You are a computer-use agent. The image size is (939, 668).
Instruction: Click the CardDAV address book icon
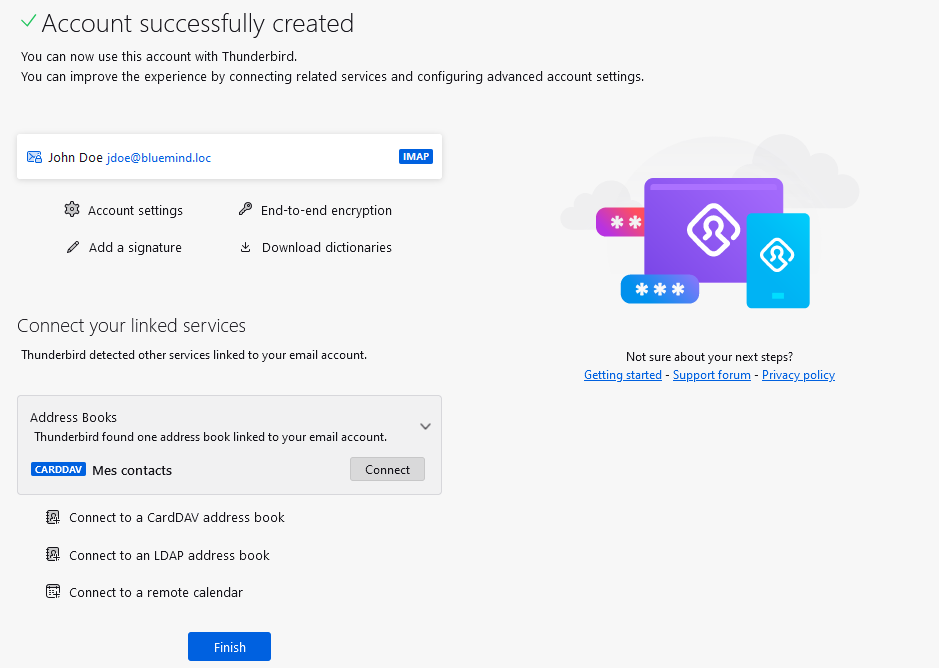point(53,518)
